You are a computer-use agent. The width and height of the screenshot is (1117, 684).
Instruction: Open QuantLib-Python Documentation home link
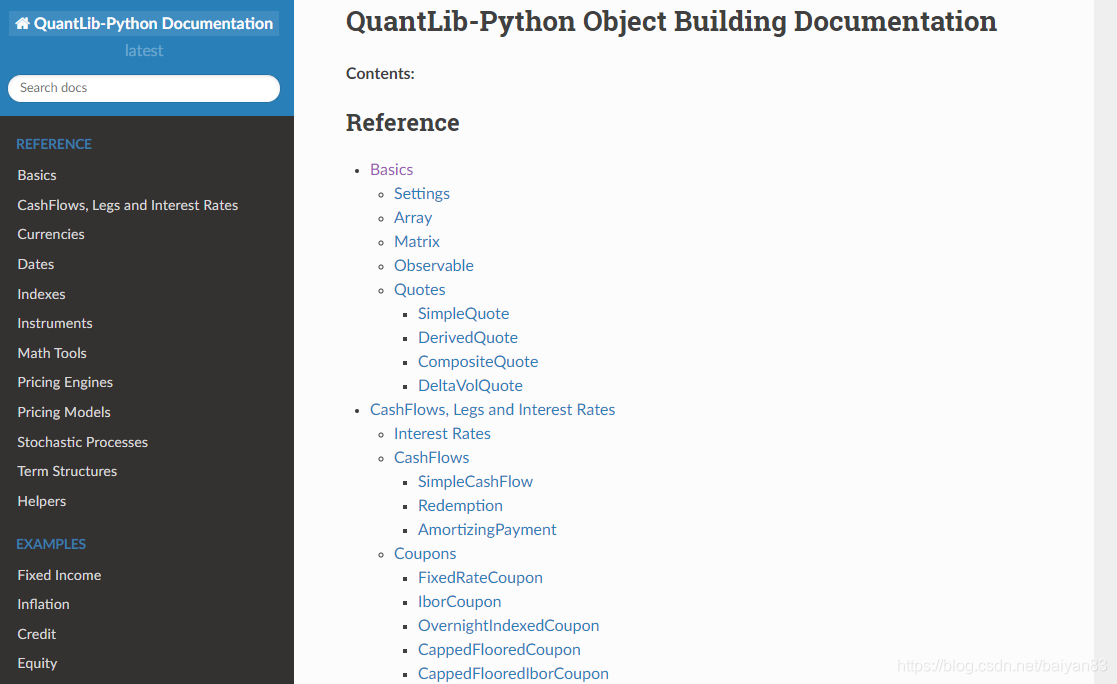pos(144,24)
